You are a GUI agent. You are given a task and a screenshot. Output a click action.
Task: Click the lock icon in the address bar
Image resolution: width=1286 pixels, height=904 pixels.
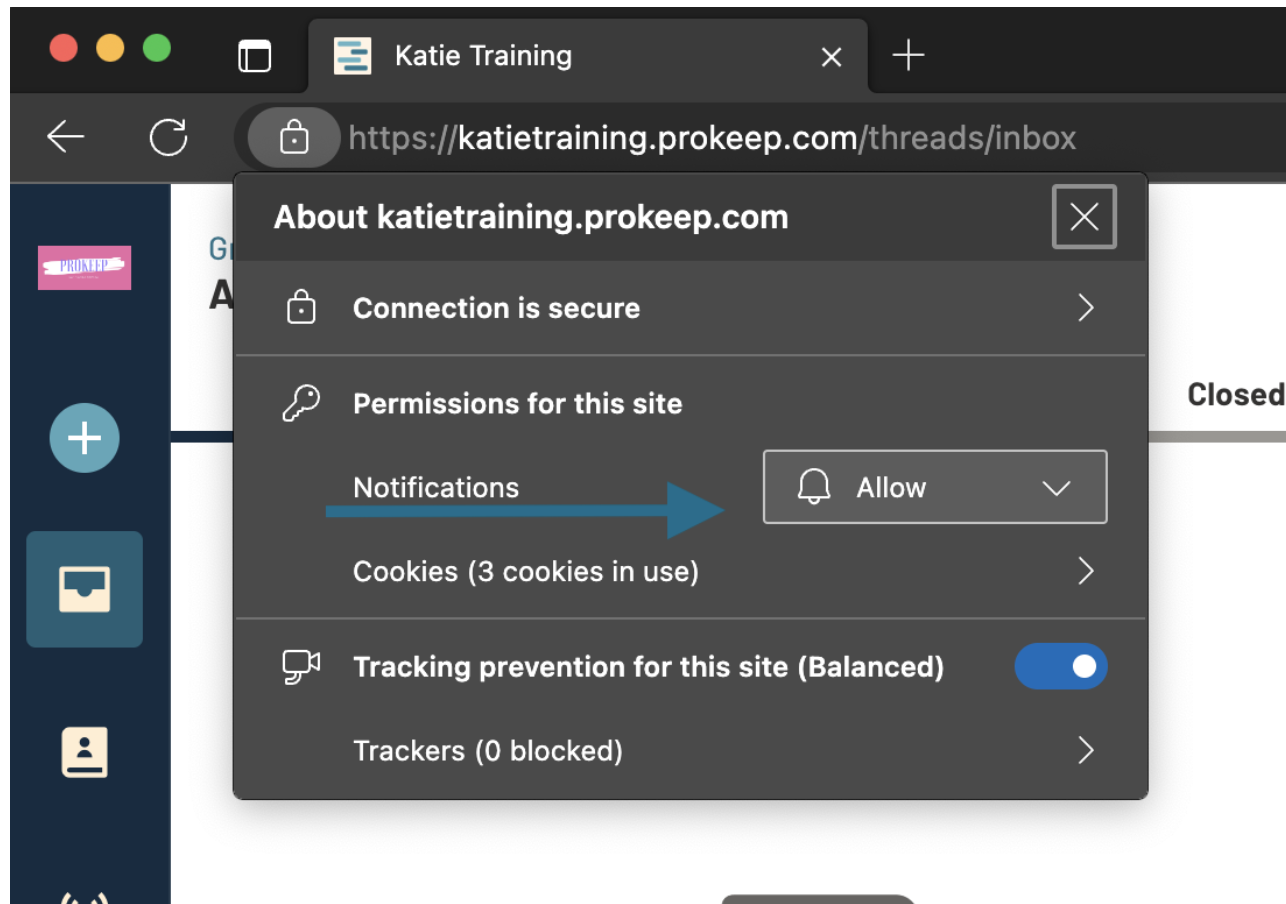[295, 137]
